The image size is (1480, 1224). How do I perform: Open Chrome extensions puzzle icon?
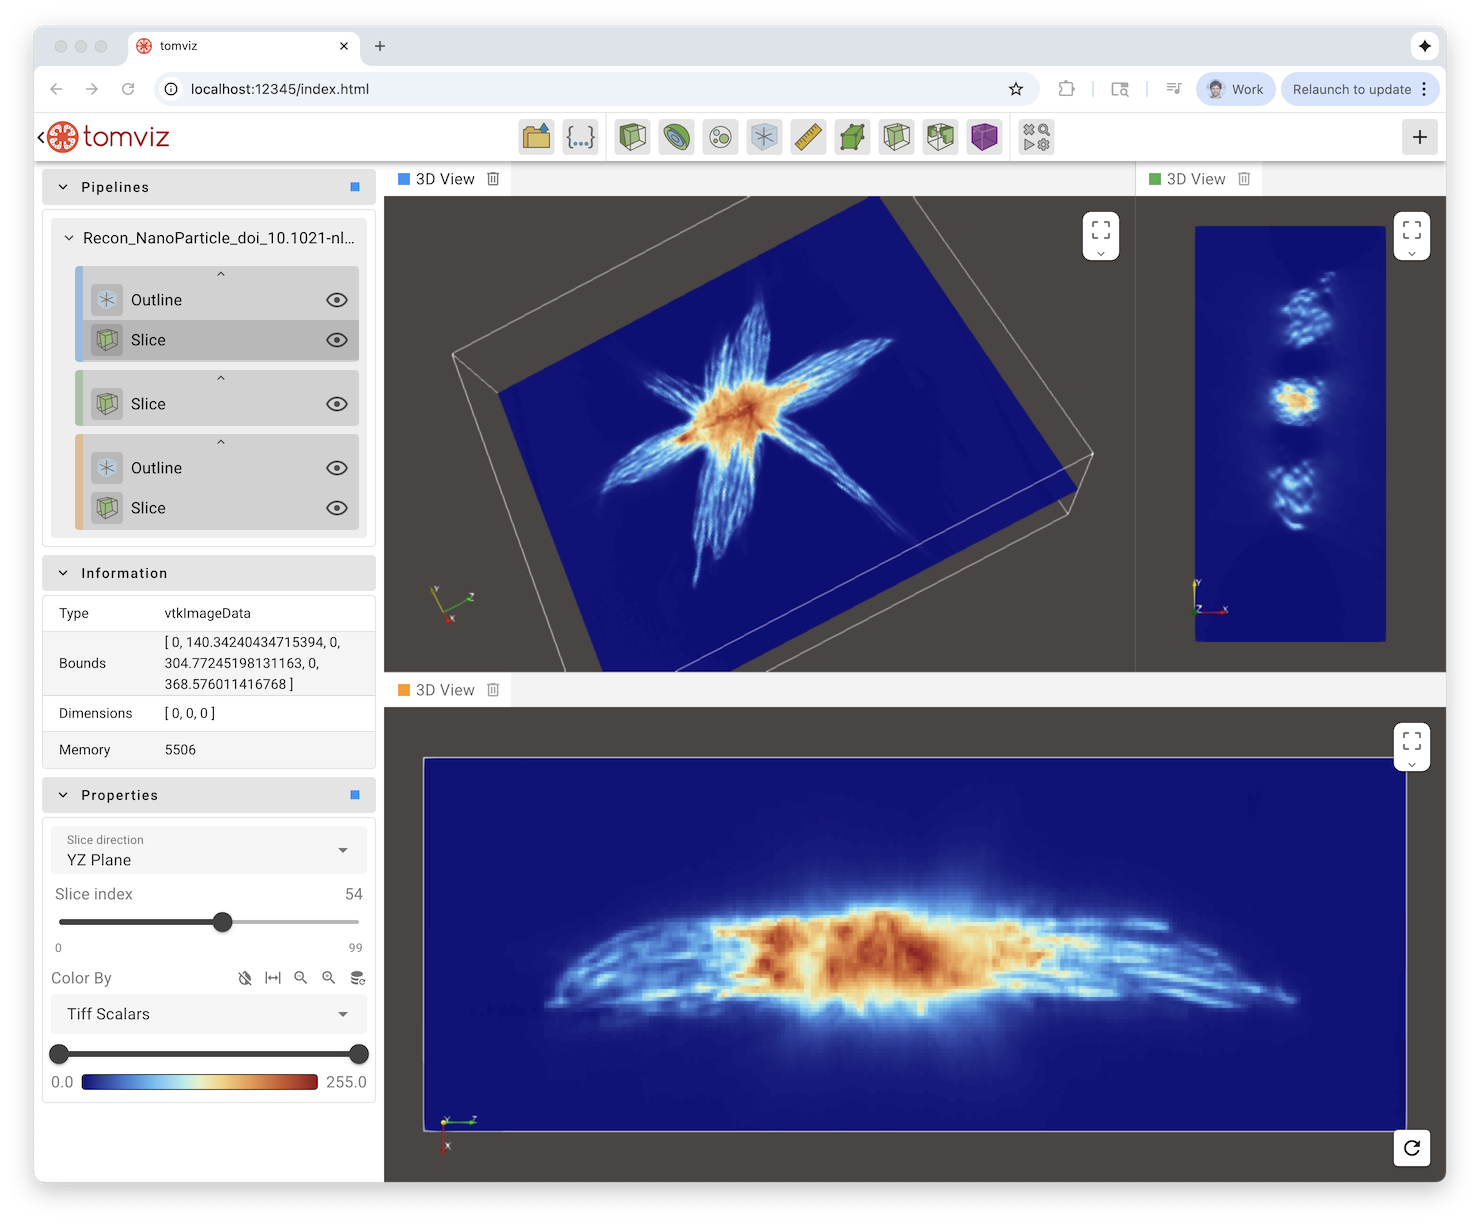coord(1067,89)
